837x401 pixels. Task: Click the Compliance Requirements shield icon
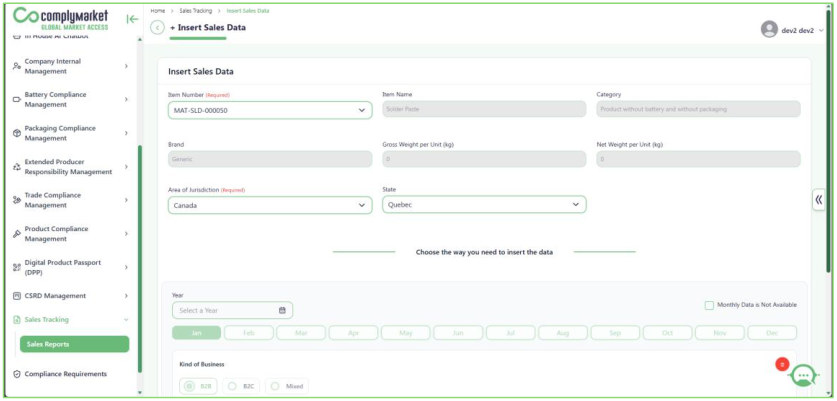[17, 374]
